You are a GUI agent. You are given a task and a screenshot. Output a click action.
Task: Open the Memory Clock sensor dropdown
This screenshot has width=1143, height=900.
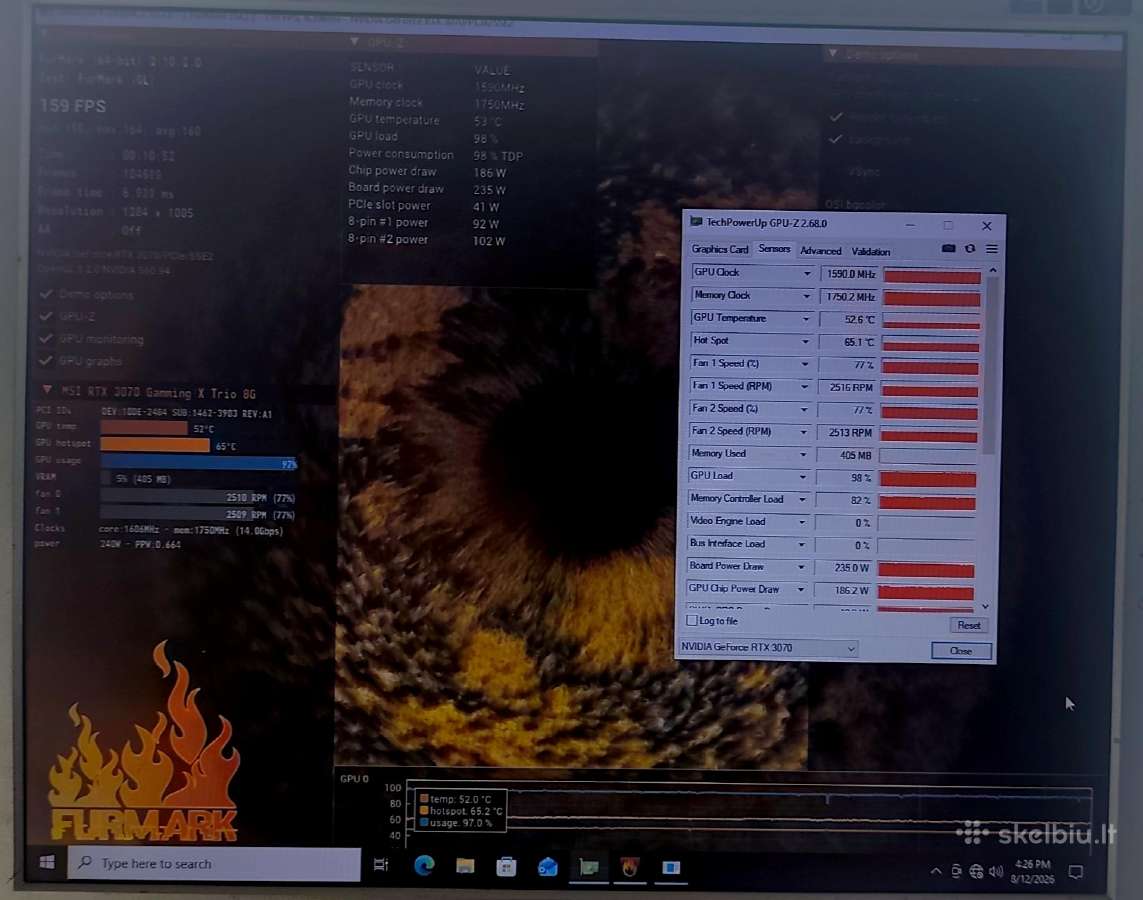pos(806,296)
